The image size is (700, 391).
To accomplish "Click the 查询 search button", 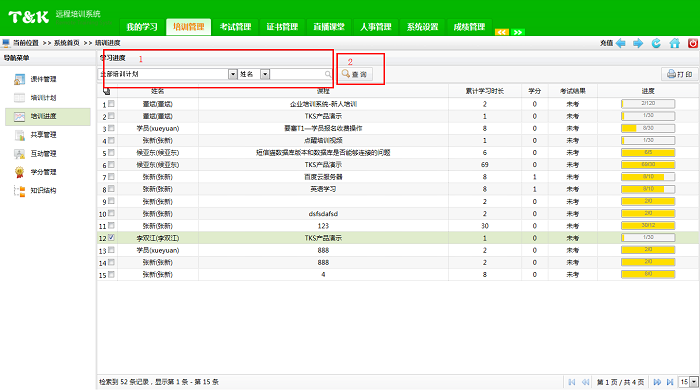I will click(356, 74).
